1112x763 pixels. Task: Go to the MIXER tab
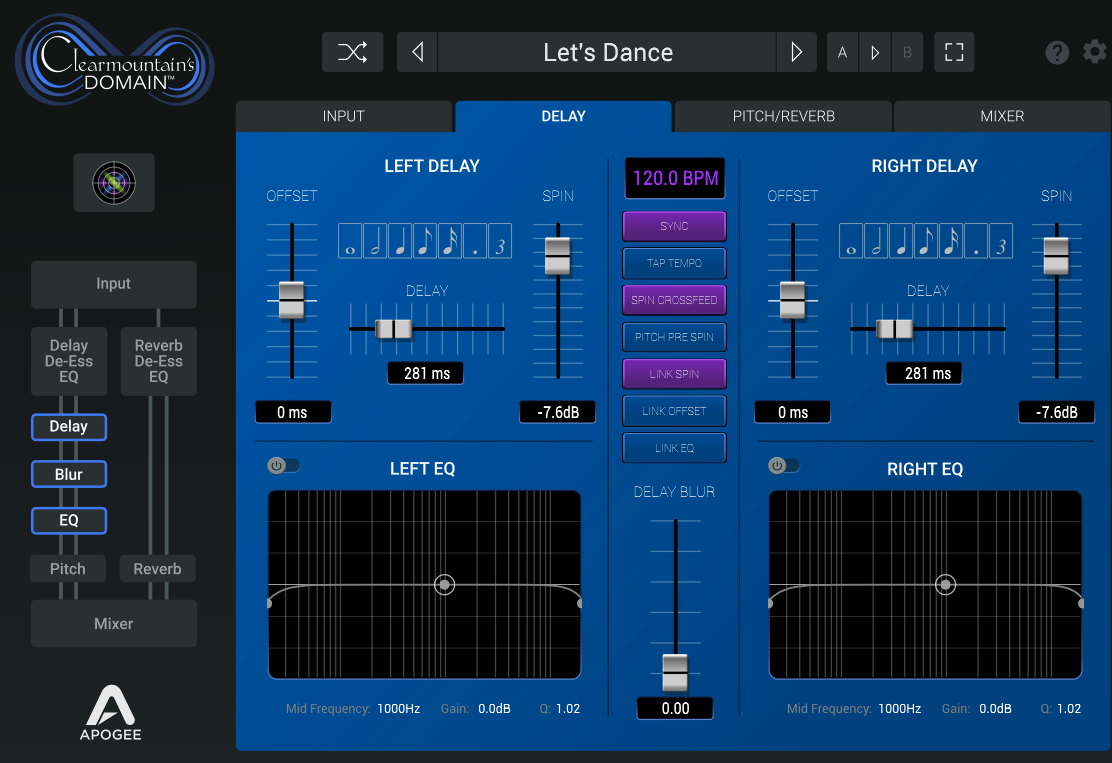click(x=1002, y=116)
